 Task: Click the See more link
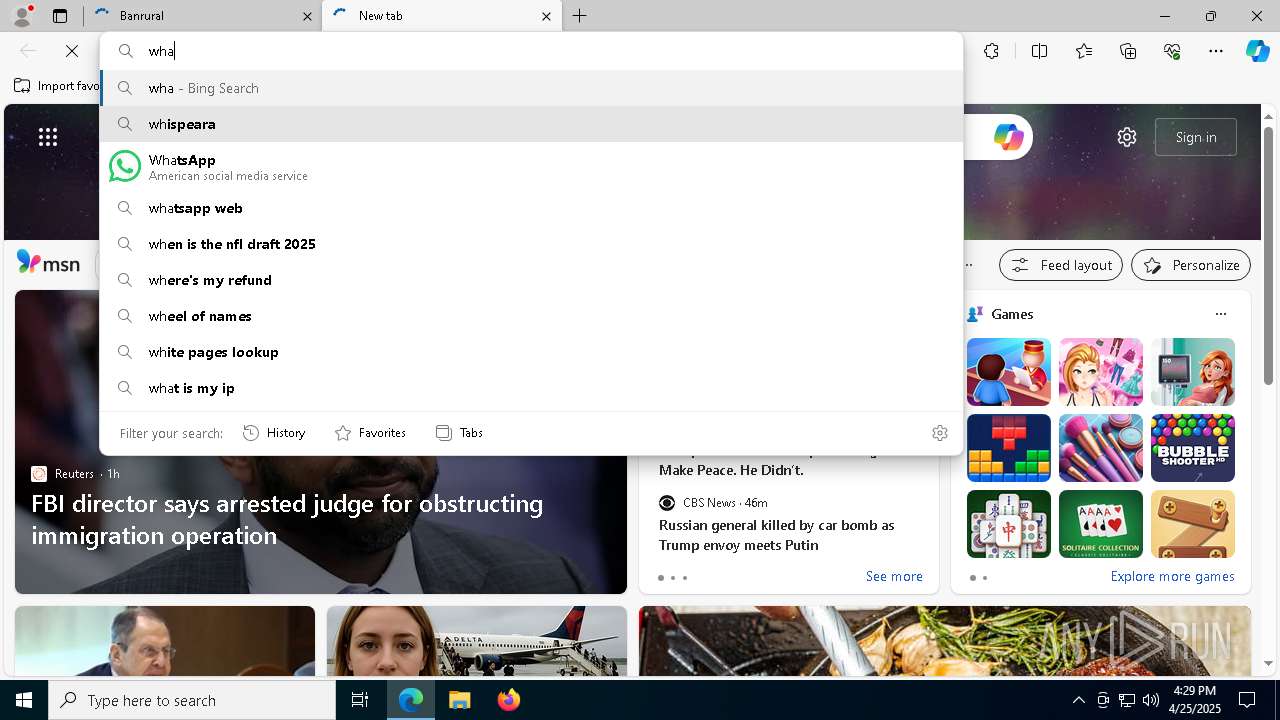[x=894, y=576]
